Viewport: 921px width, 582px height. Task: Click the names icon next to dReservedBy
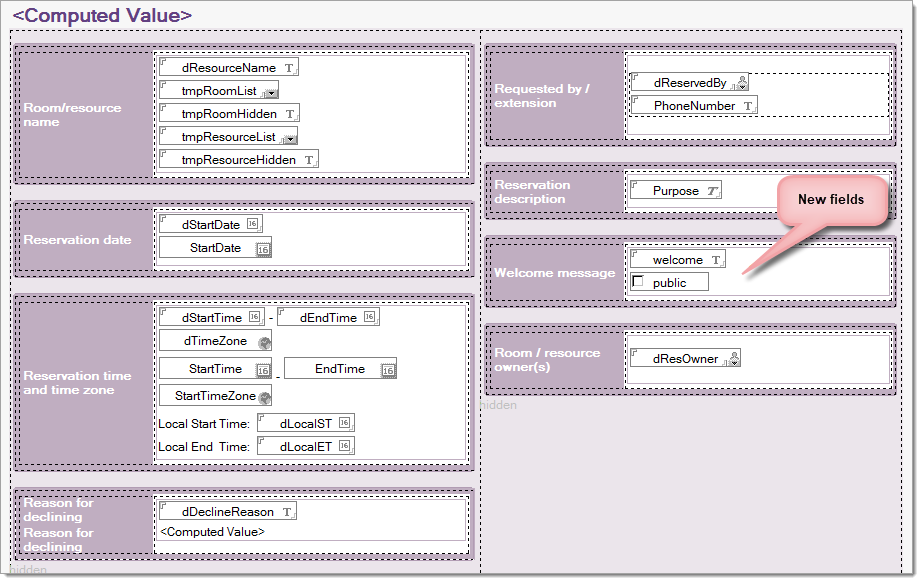point(740,84)
